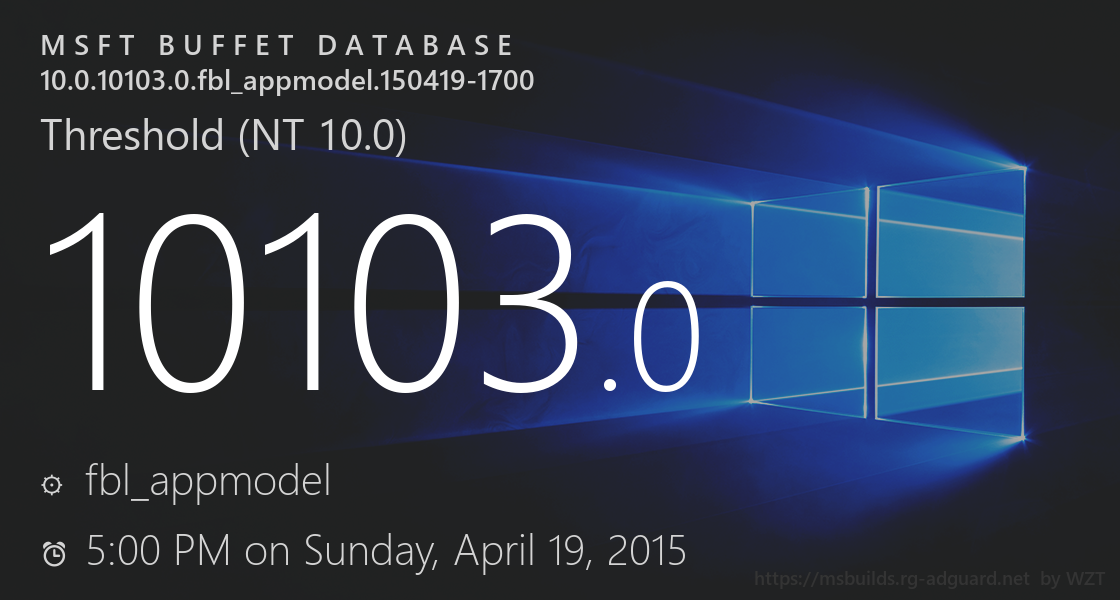Click the full build string 10.0.10103.0.fbl_appmodel.150419-1700
The image size is (1120, 600).
(287, 80)
